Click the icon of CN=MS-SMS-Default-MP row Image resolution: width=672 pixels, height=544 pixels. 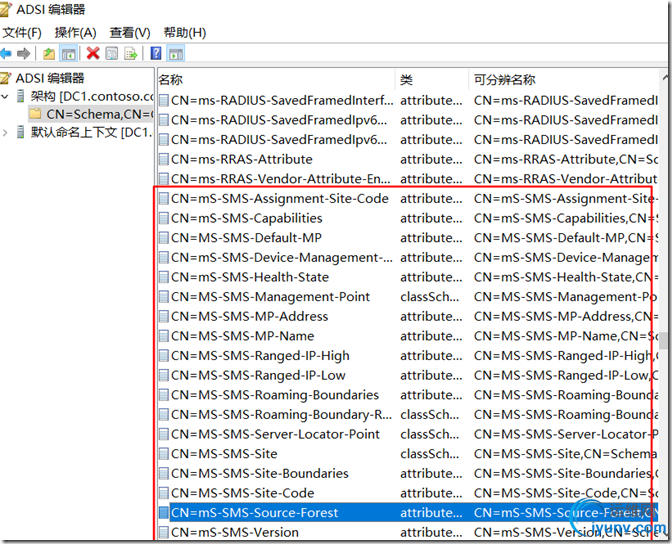tap(163, 238)
